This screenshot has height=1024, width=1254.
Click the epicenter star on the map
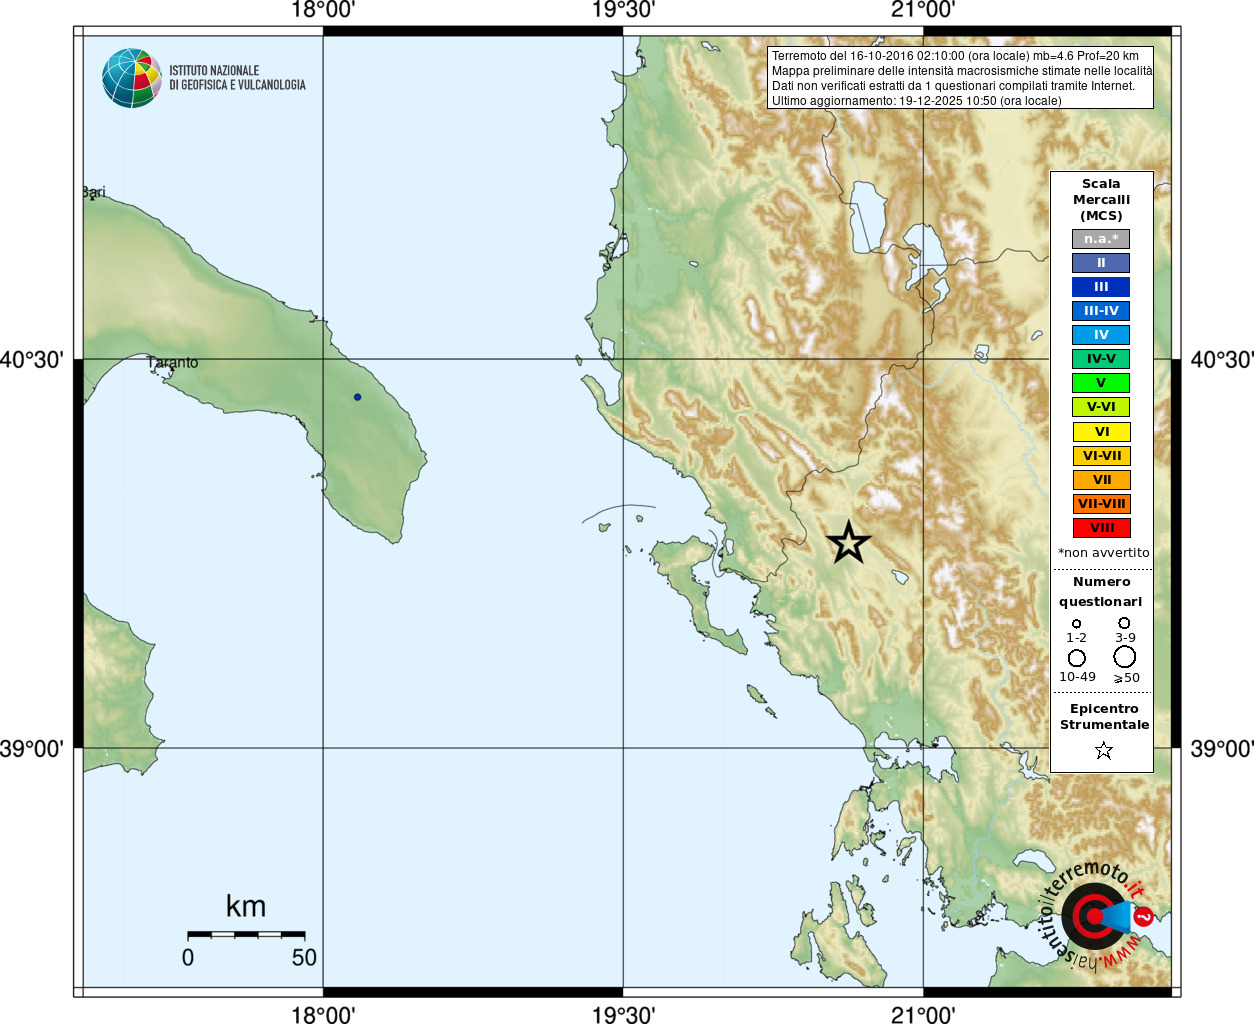[x=848, y=543]
